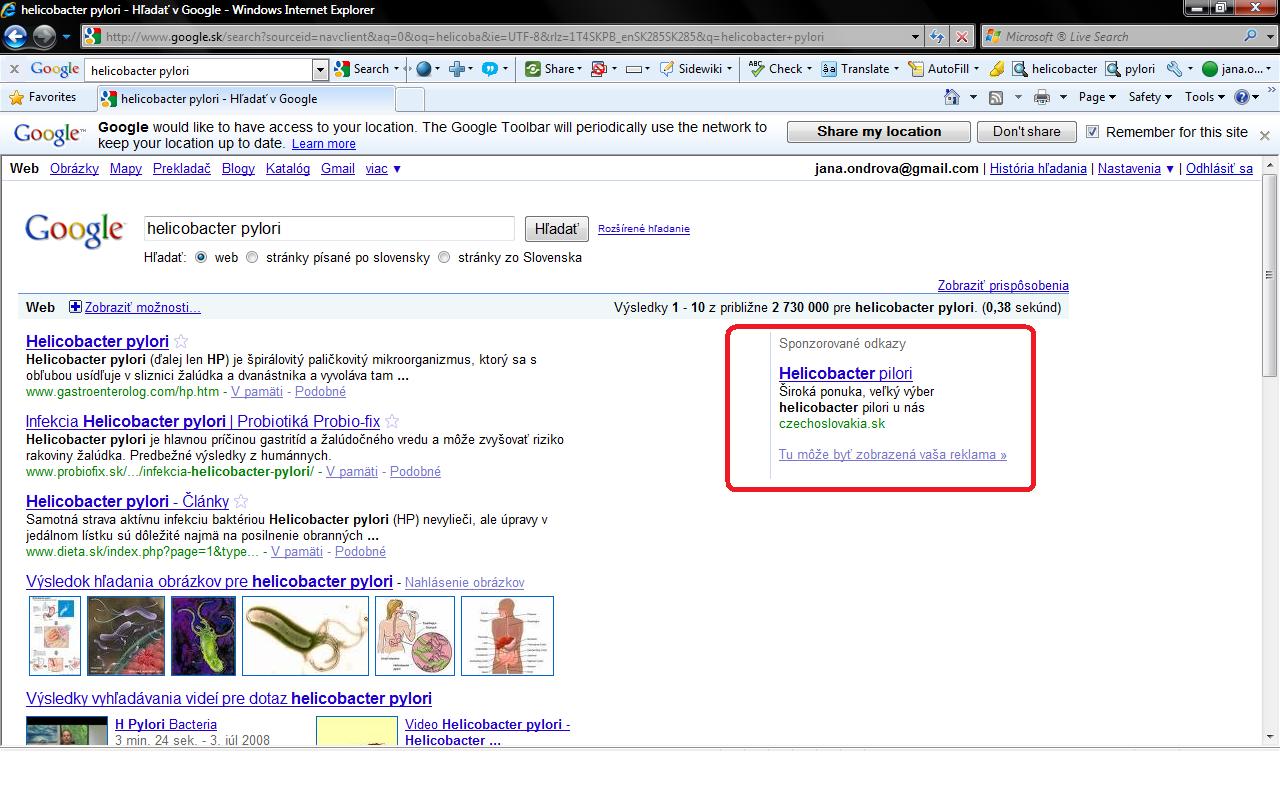This screenshot has width=1280, height=800.
Task: Open Katalóg in the Google nav
Action: (288, 168)
